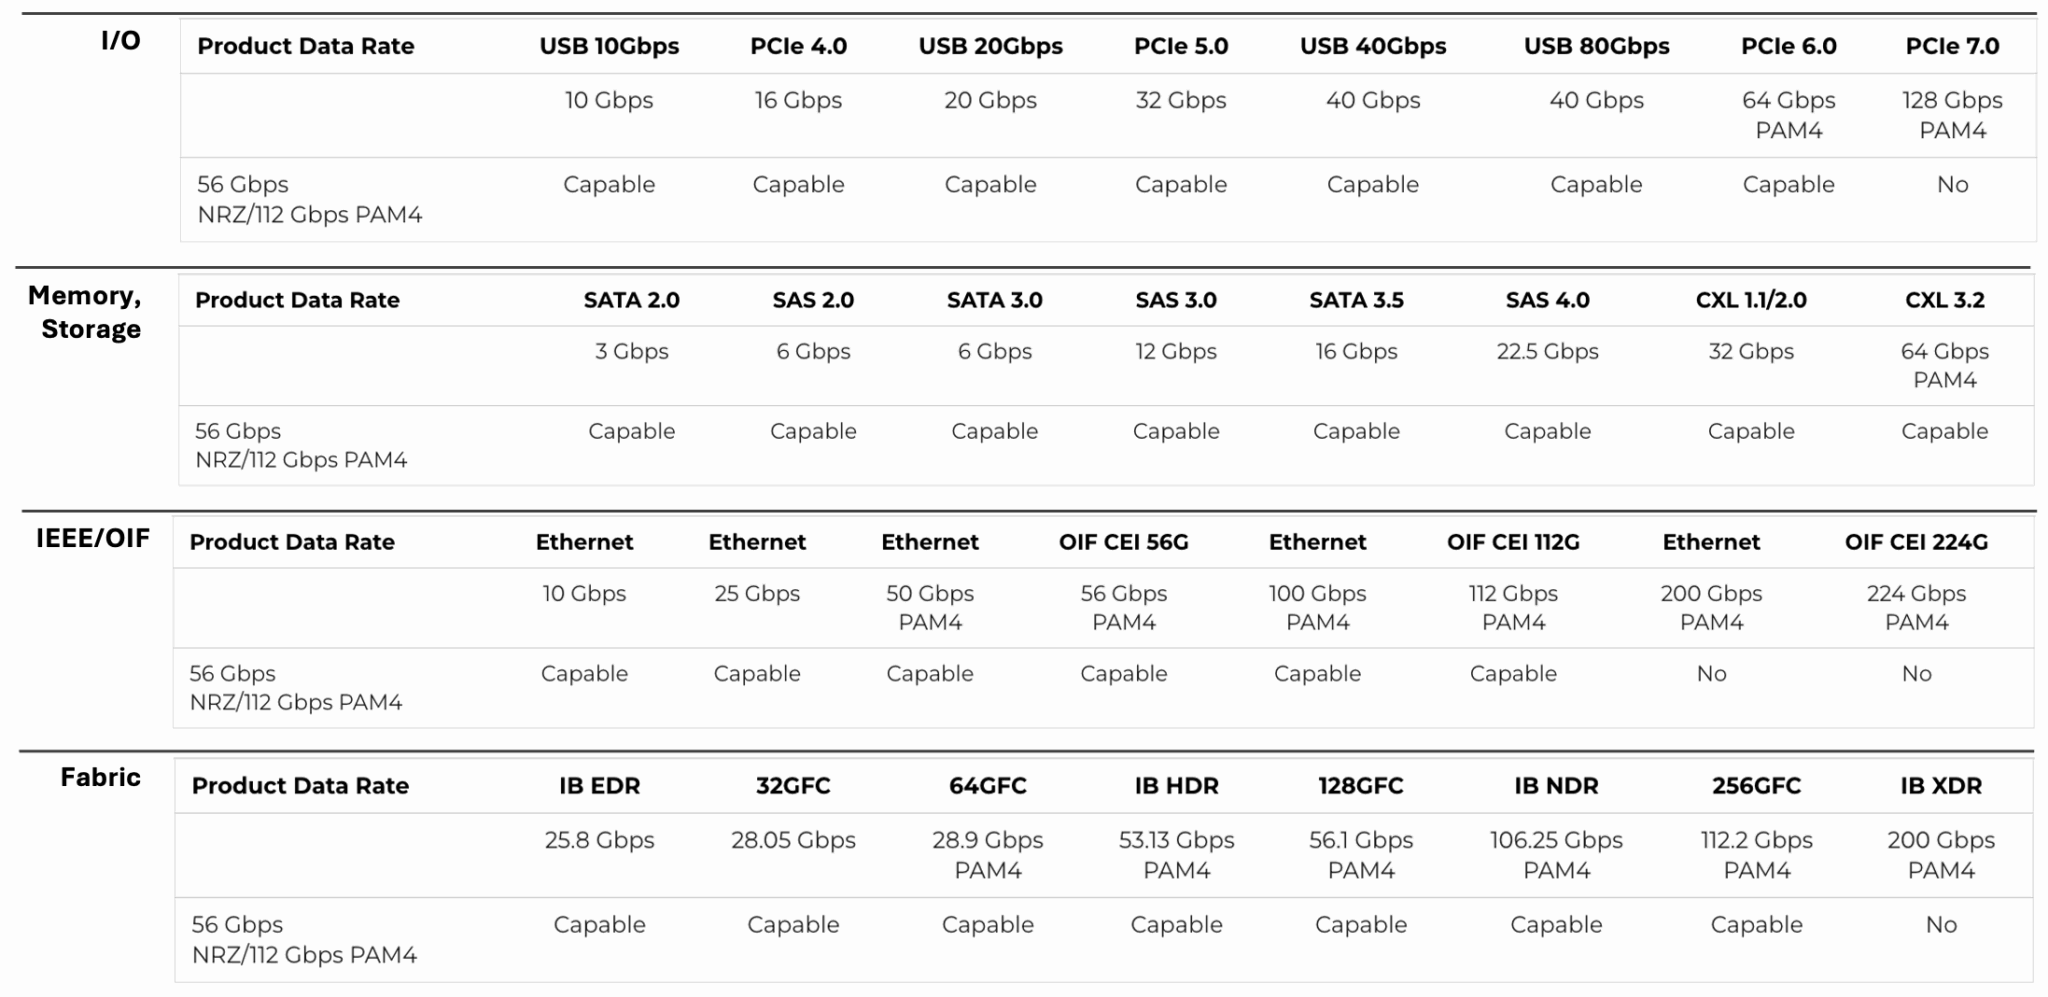
Task: Click the IB XDR column header
Action: [x=1940, y=786]
